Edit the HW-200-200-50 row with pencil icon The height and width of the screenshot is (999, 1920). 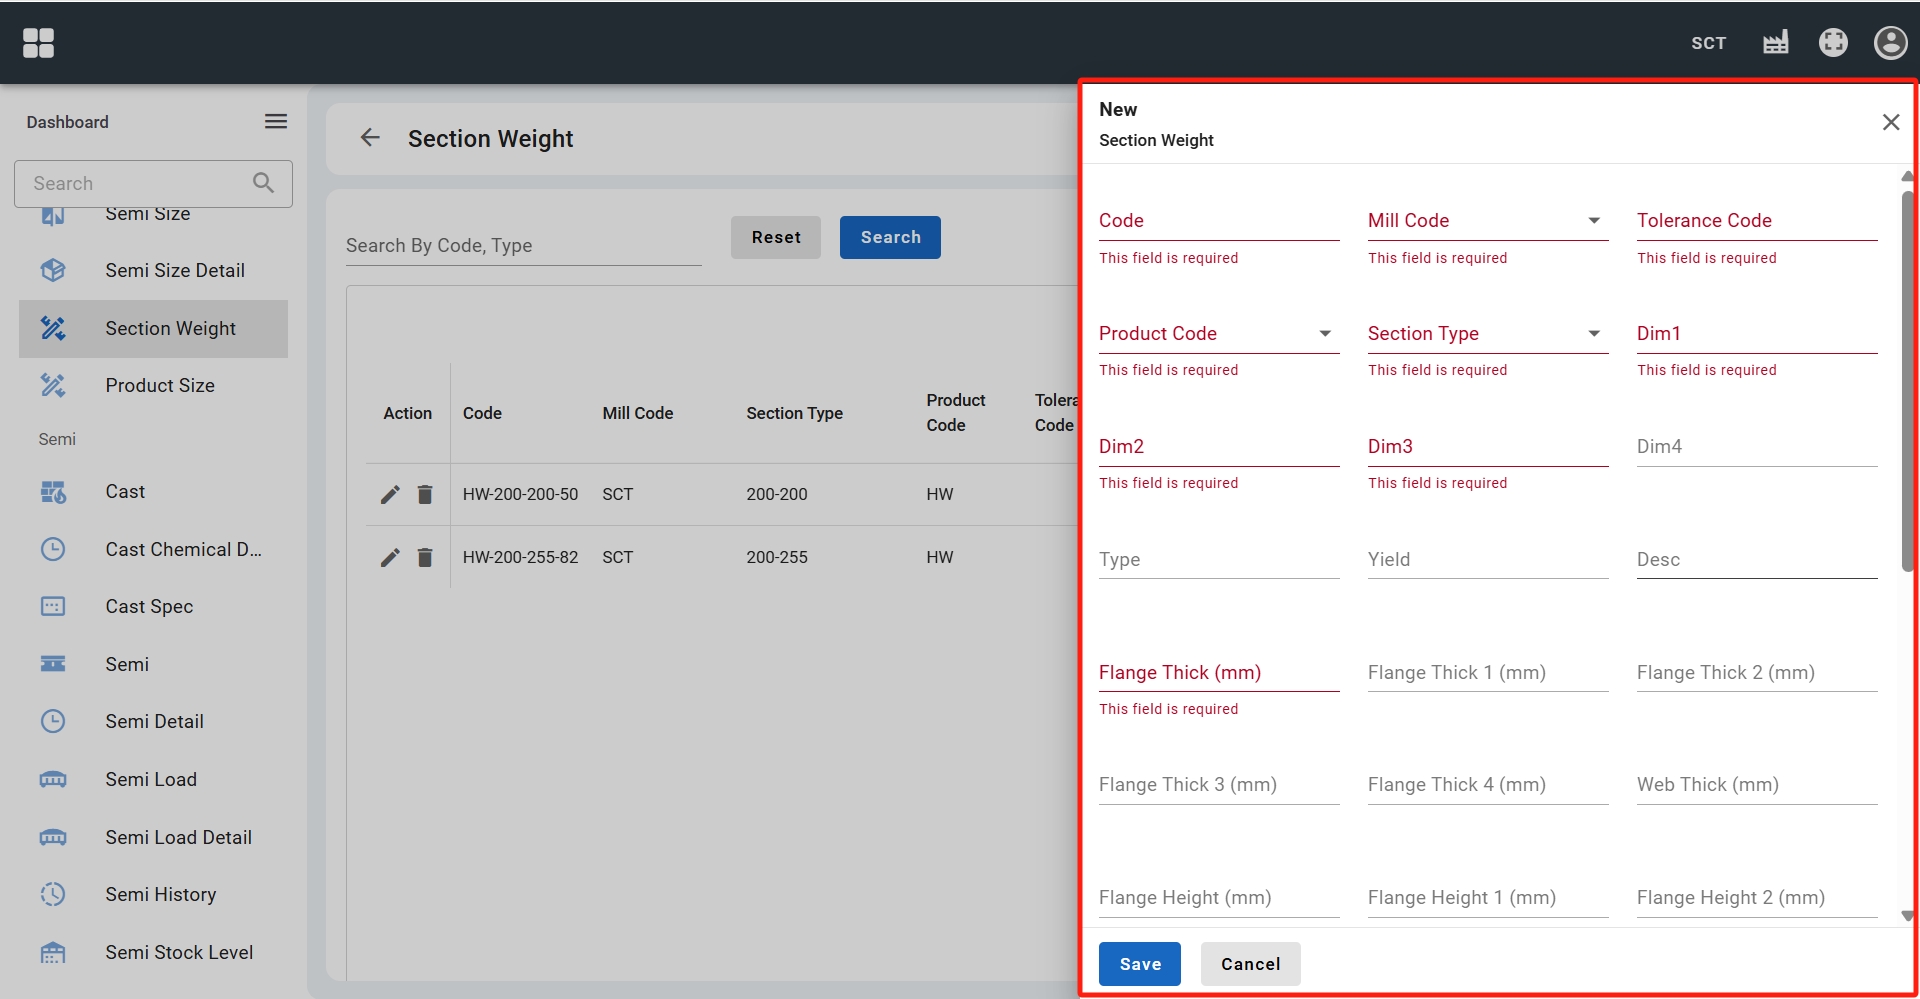tap(390, 495)
